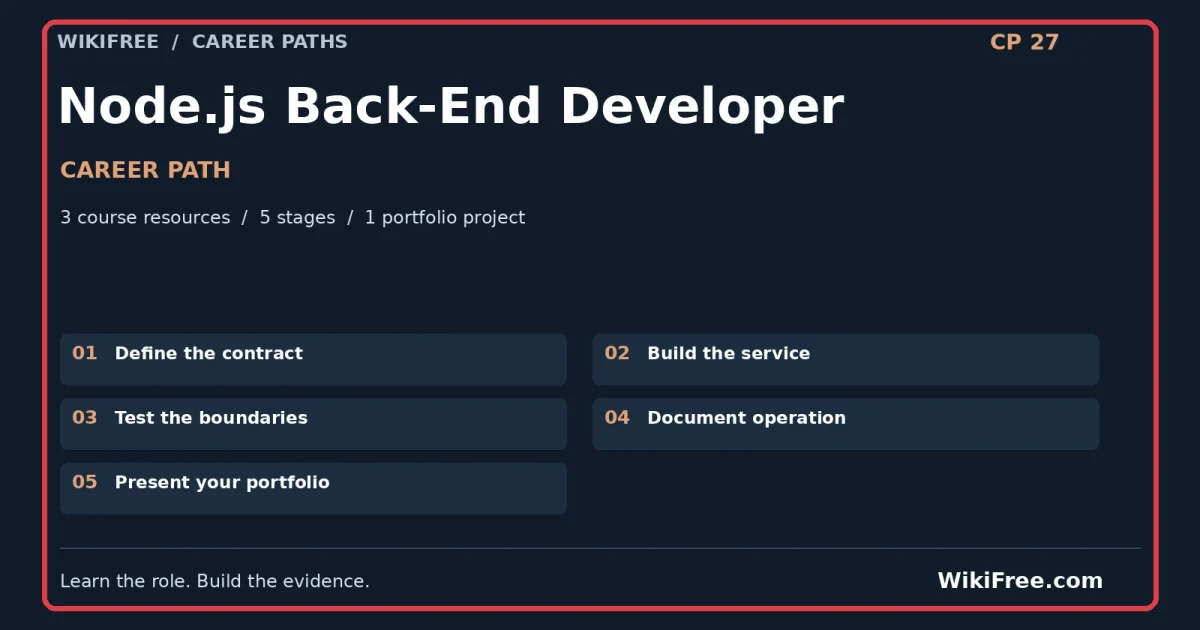Open stage 04 Document operation
The height and width of the screenshot is (630, 1200).
click(x=846, y=424)
